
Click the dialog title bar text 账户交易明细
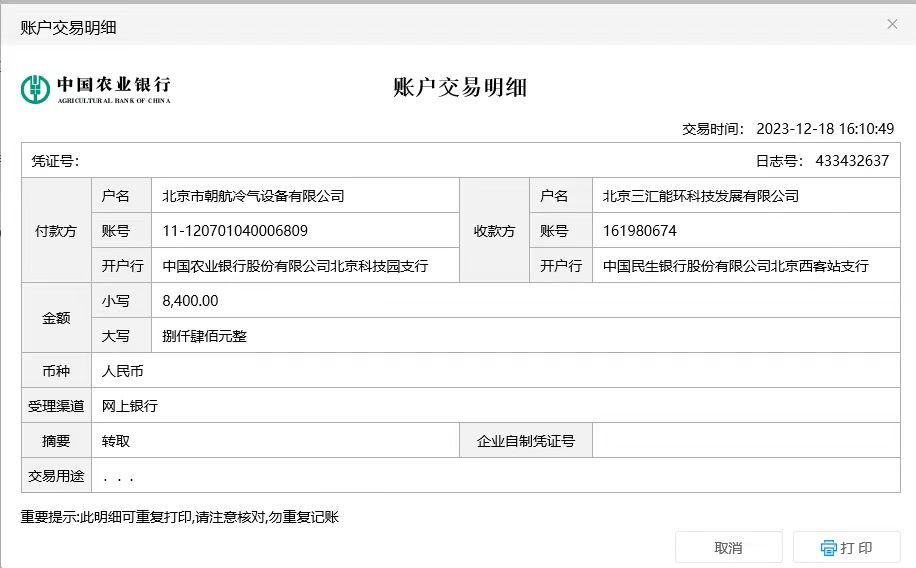pyautogui.click(x=68, y=27)
